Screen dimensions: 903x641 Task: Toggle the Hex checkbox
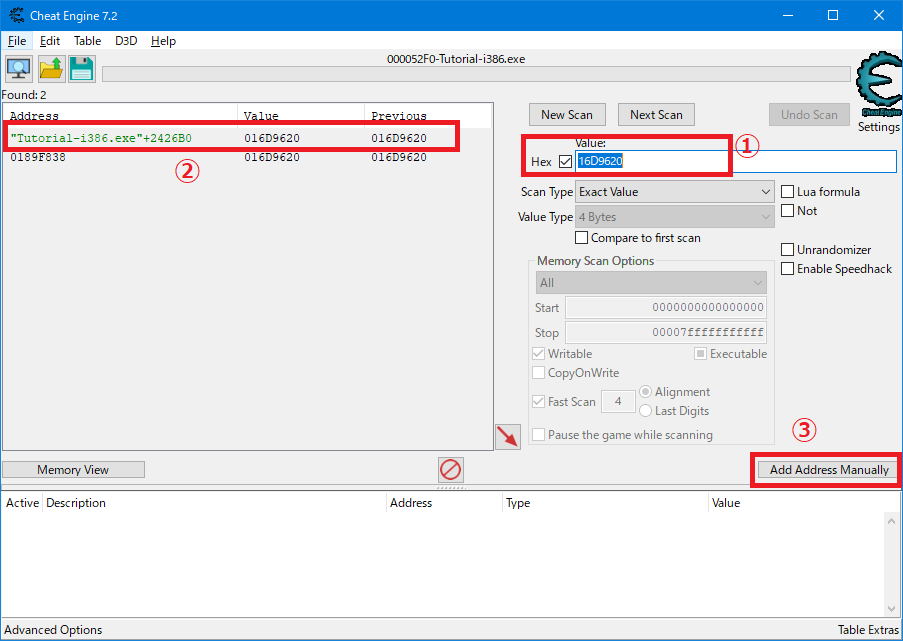565,162
